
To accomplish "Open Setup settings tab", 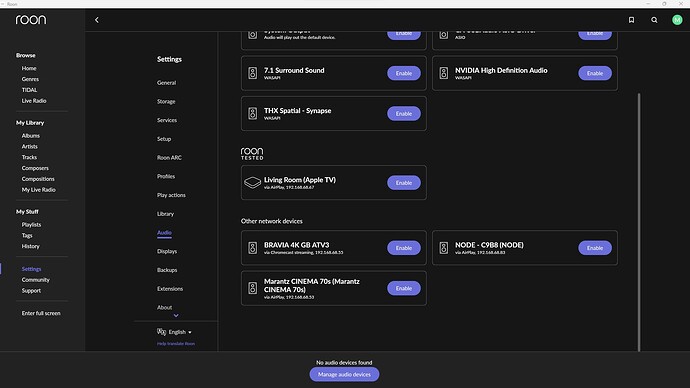I will pos(164,139).
